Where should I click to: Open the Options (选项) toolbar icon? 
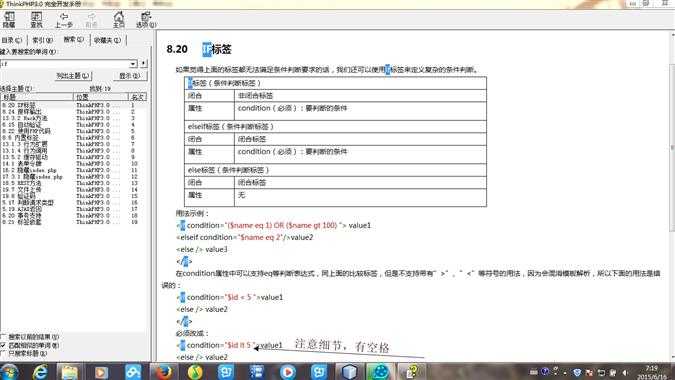(146, 20)
